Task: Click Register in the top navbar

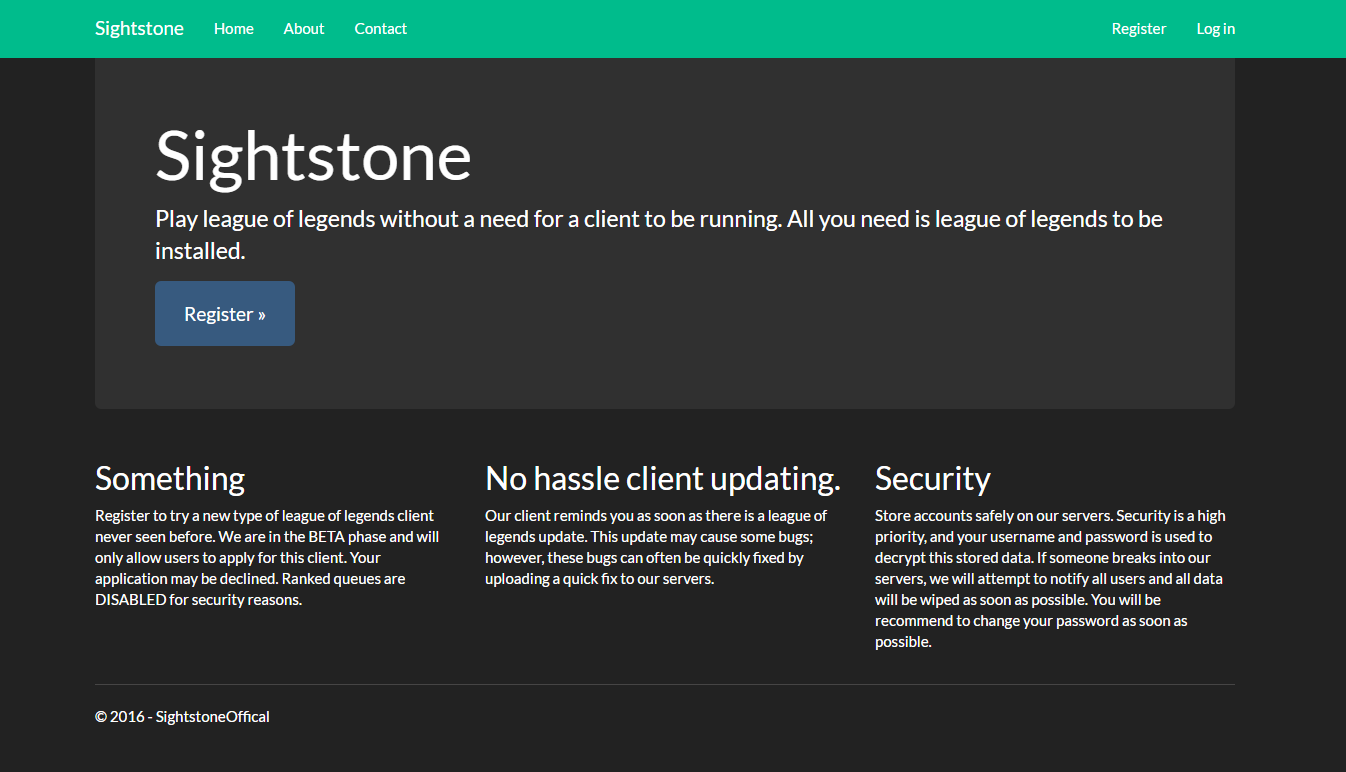Action: point(1139,29)
